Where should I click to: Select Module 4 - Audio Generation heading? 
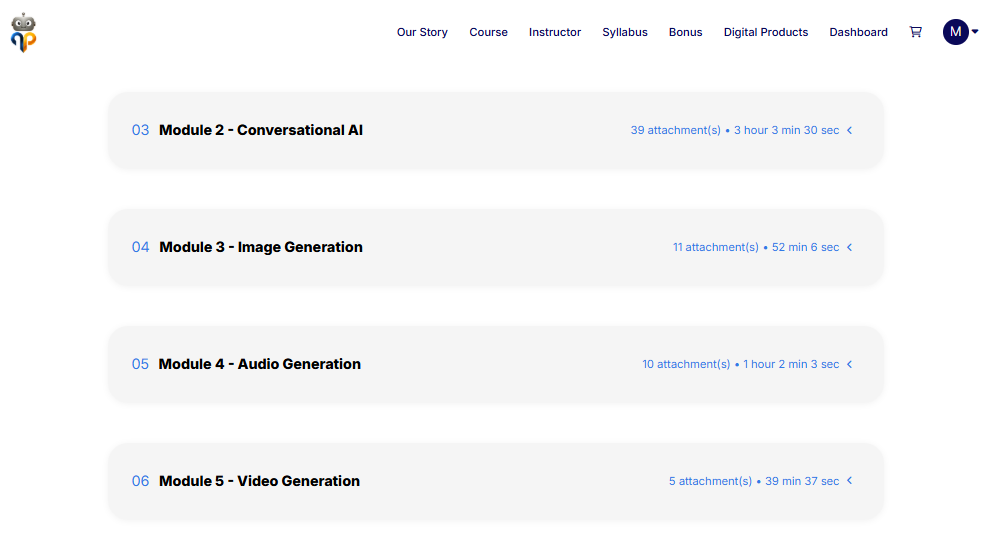tap(260, 364)
